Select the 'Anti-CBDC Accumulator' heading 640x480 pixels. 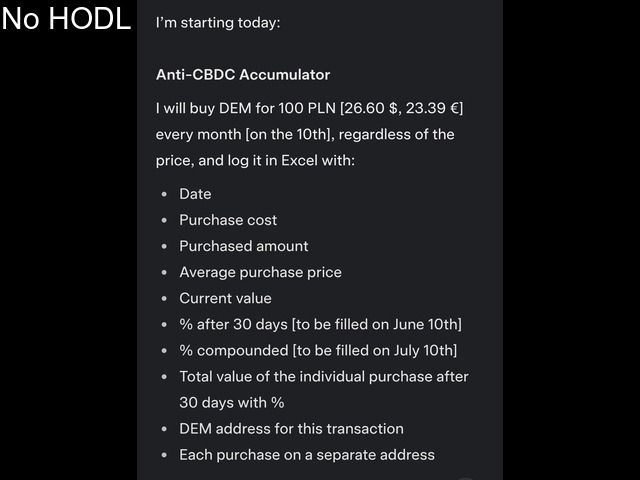pos(243,75)
